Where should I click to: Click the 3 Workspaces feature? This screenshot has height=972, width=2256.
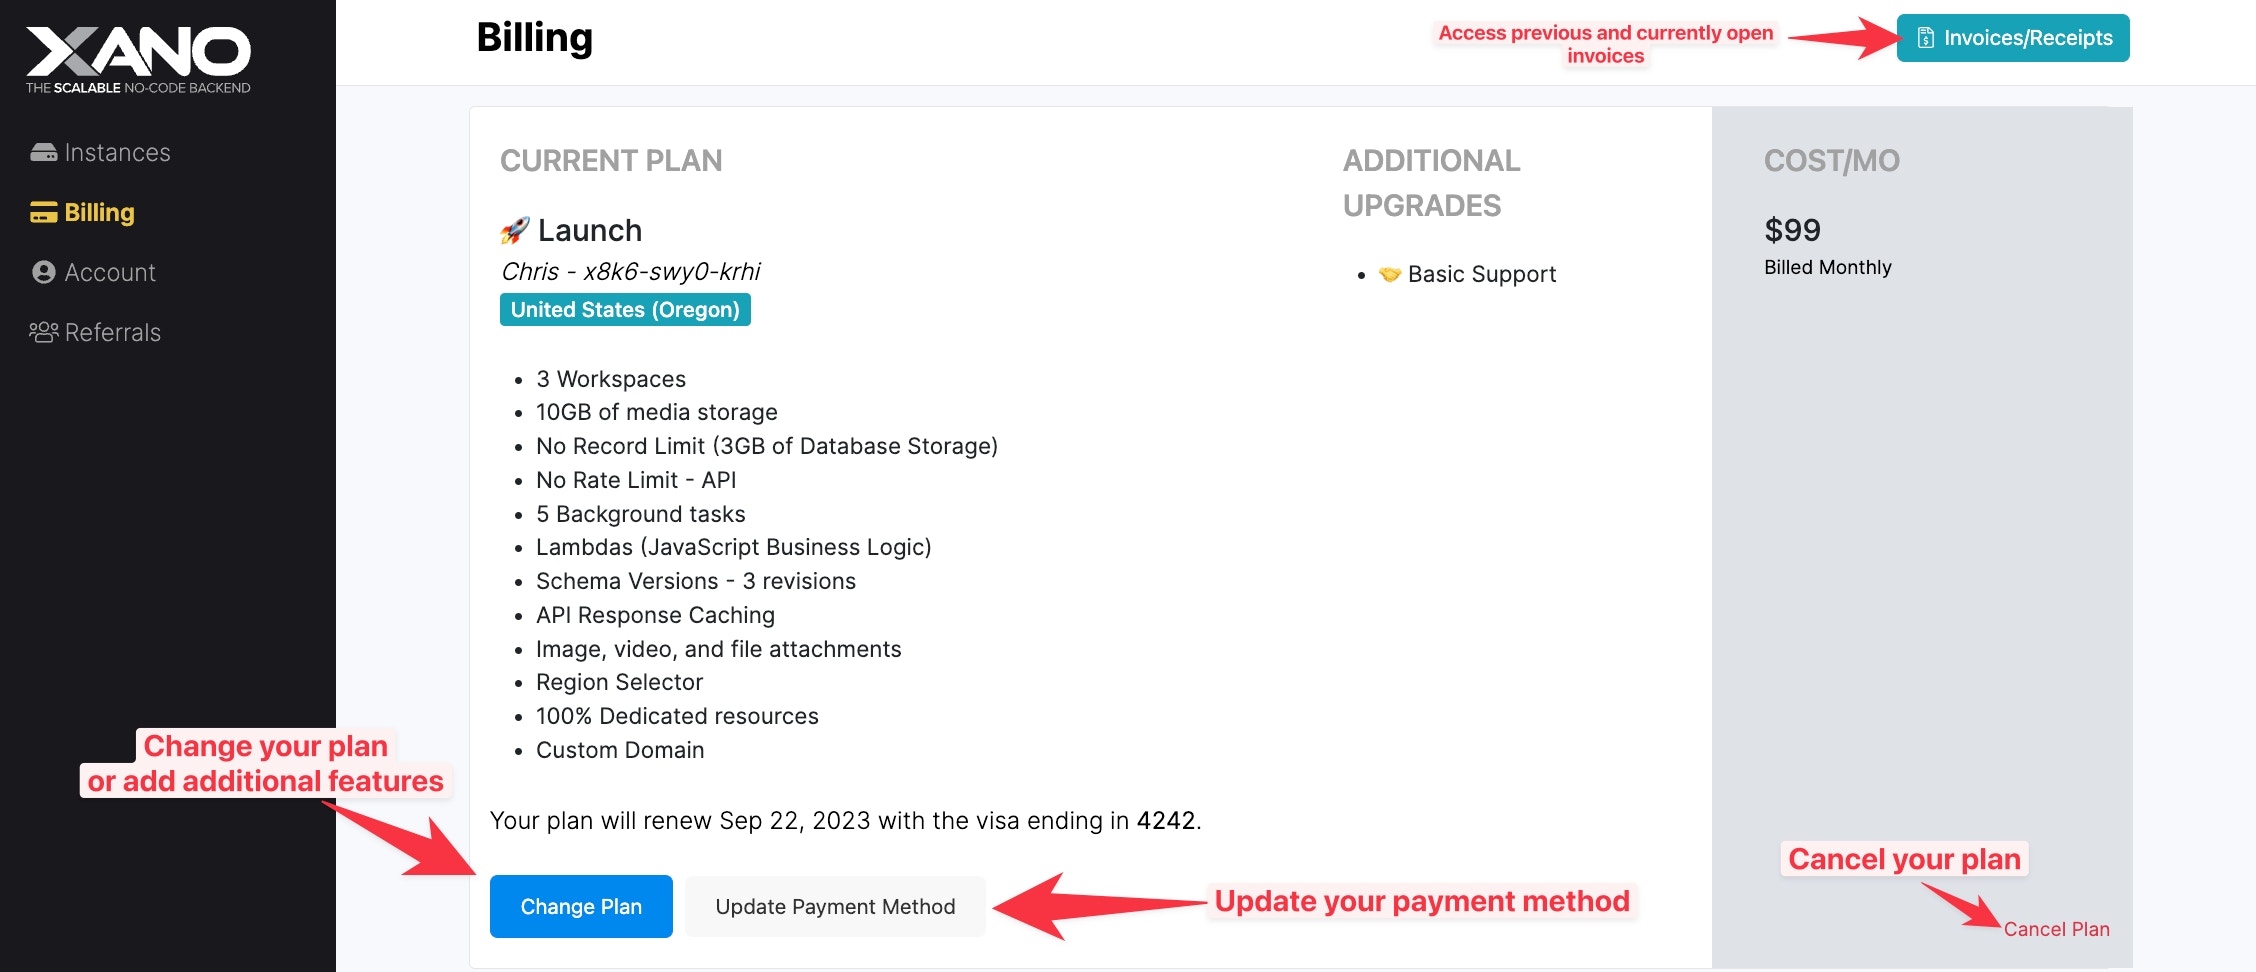pos(611,379)
